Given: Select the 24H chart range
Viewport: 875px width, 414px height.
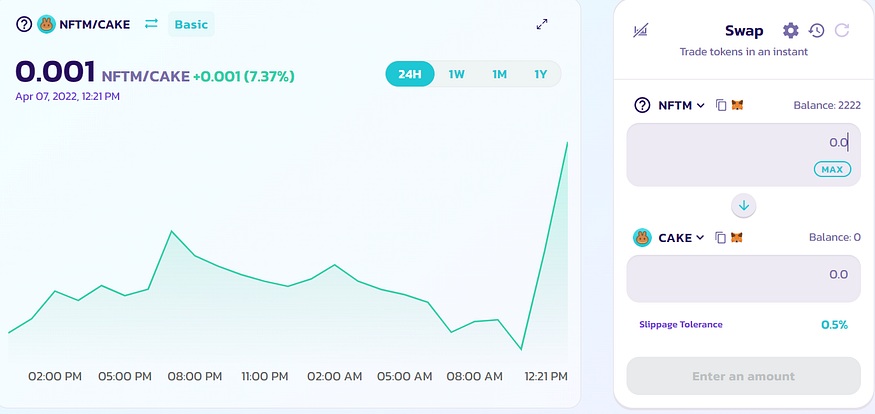Looking at the screenshot, I should (x=410, y=74).
